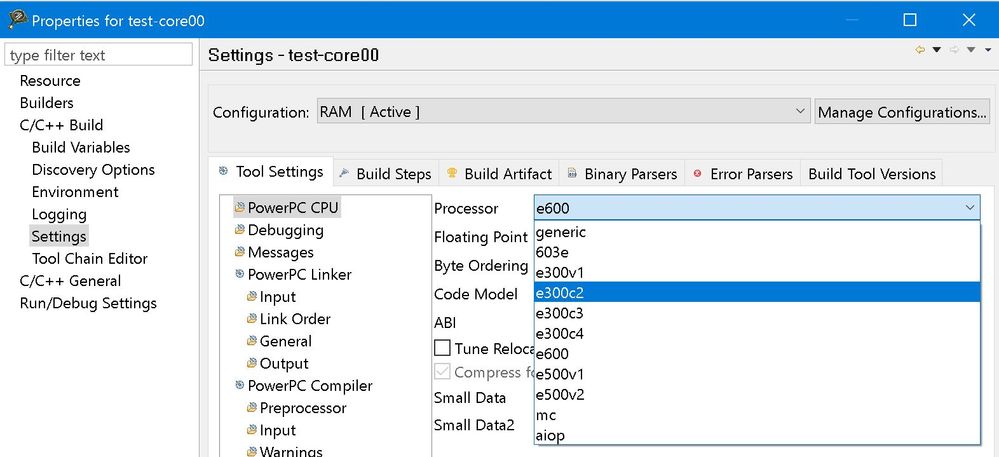Click the PowerPC CPU tool icon
The image size is (999, 457).
240,208
